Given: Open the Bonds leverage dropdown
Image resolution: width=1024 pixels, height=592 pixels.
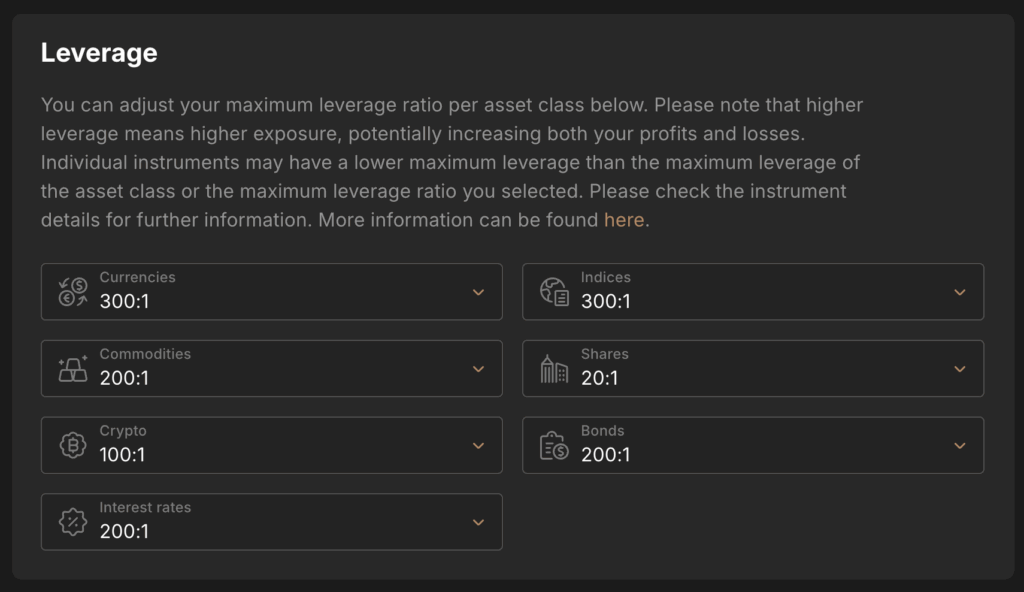Looking at the screenshot, I should point(961,445).
